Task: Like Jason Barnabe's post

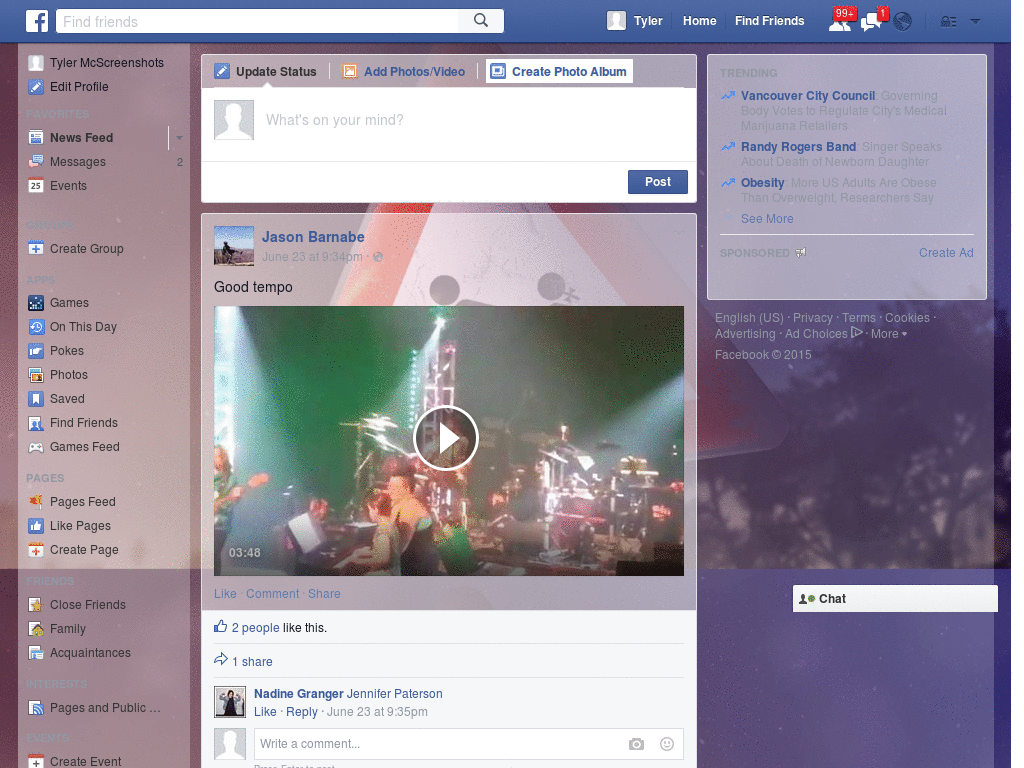Action: tap(225, 594)
